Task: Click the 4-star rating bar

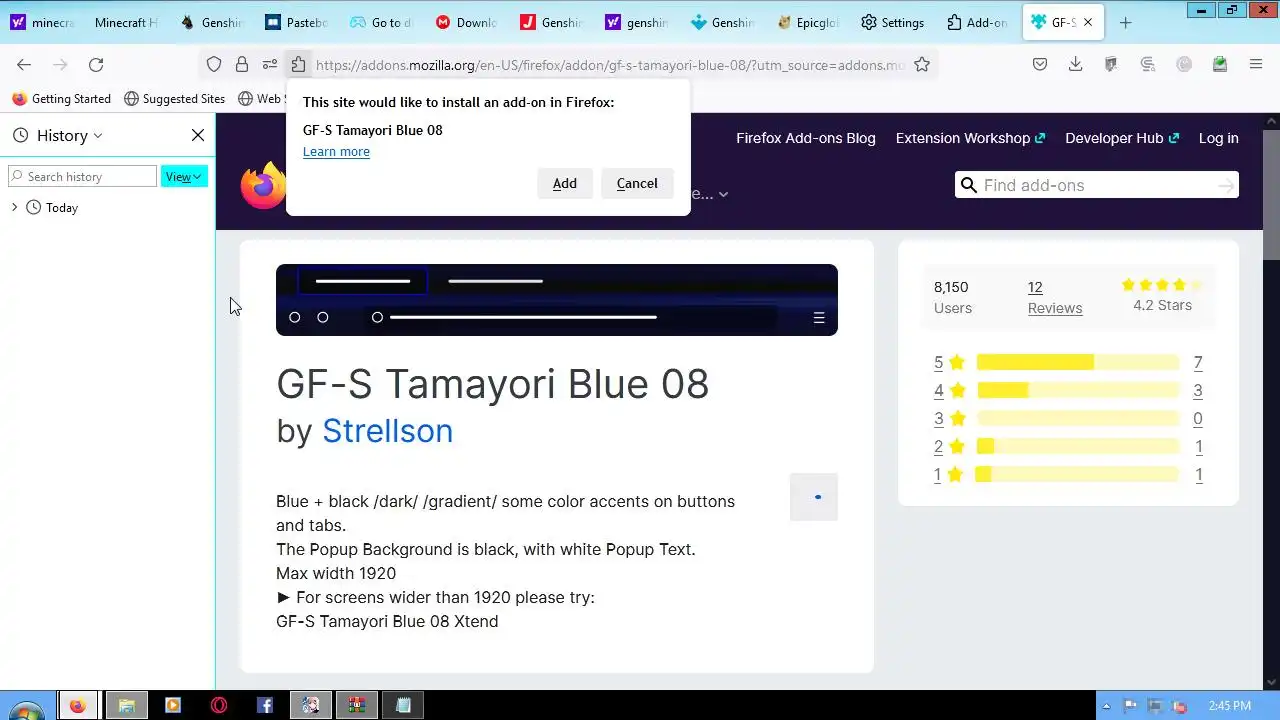Action: 1078,390
